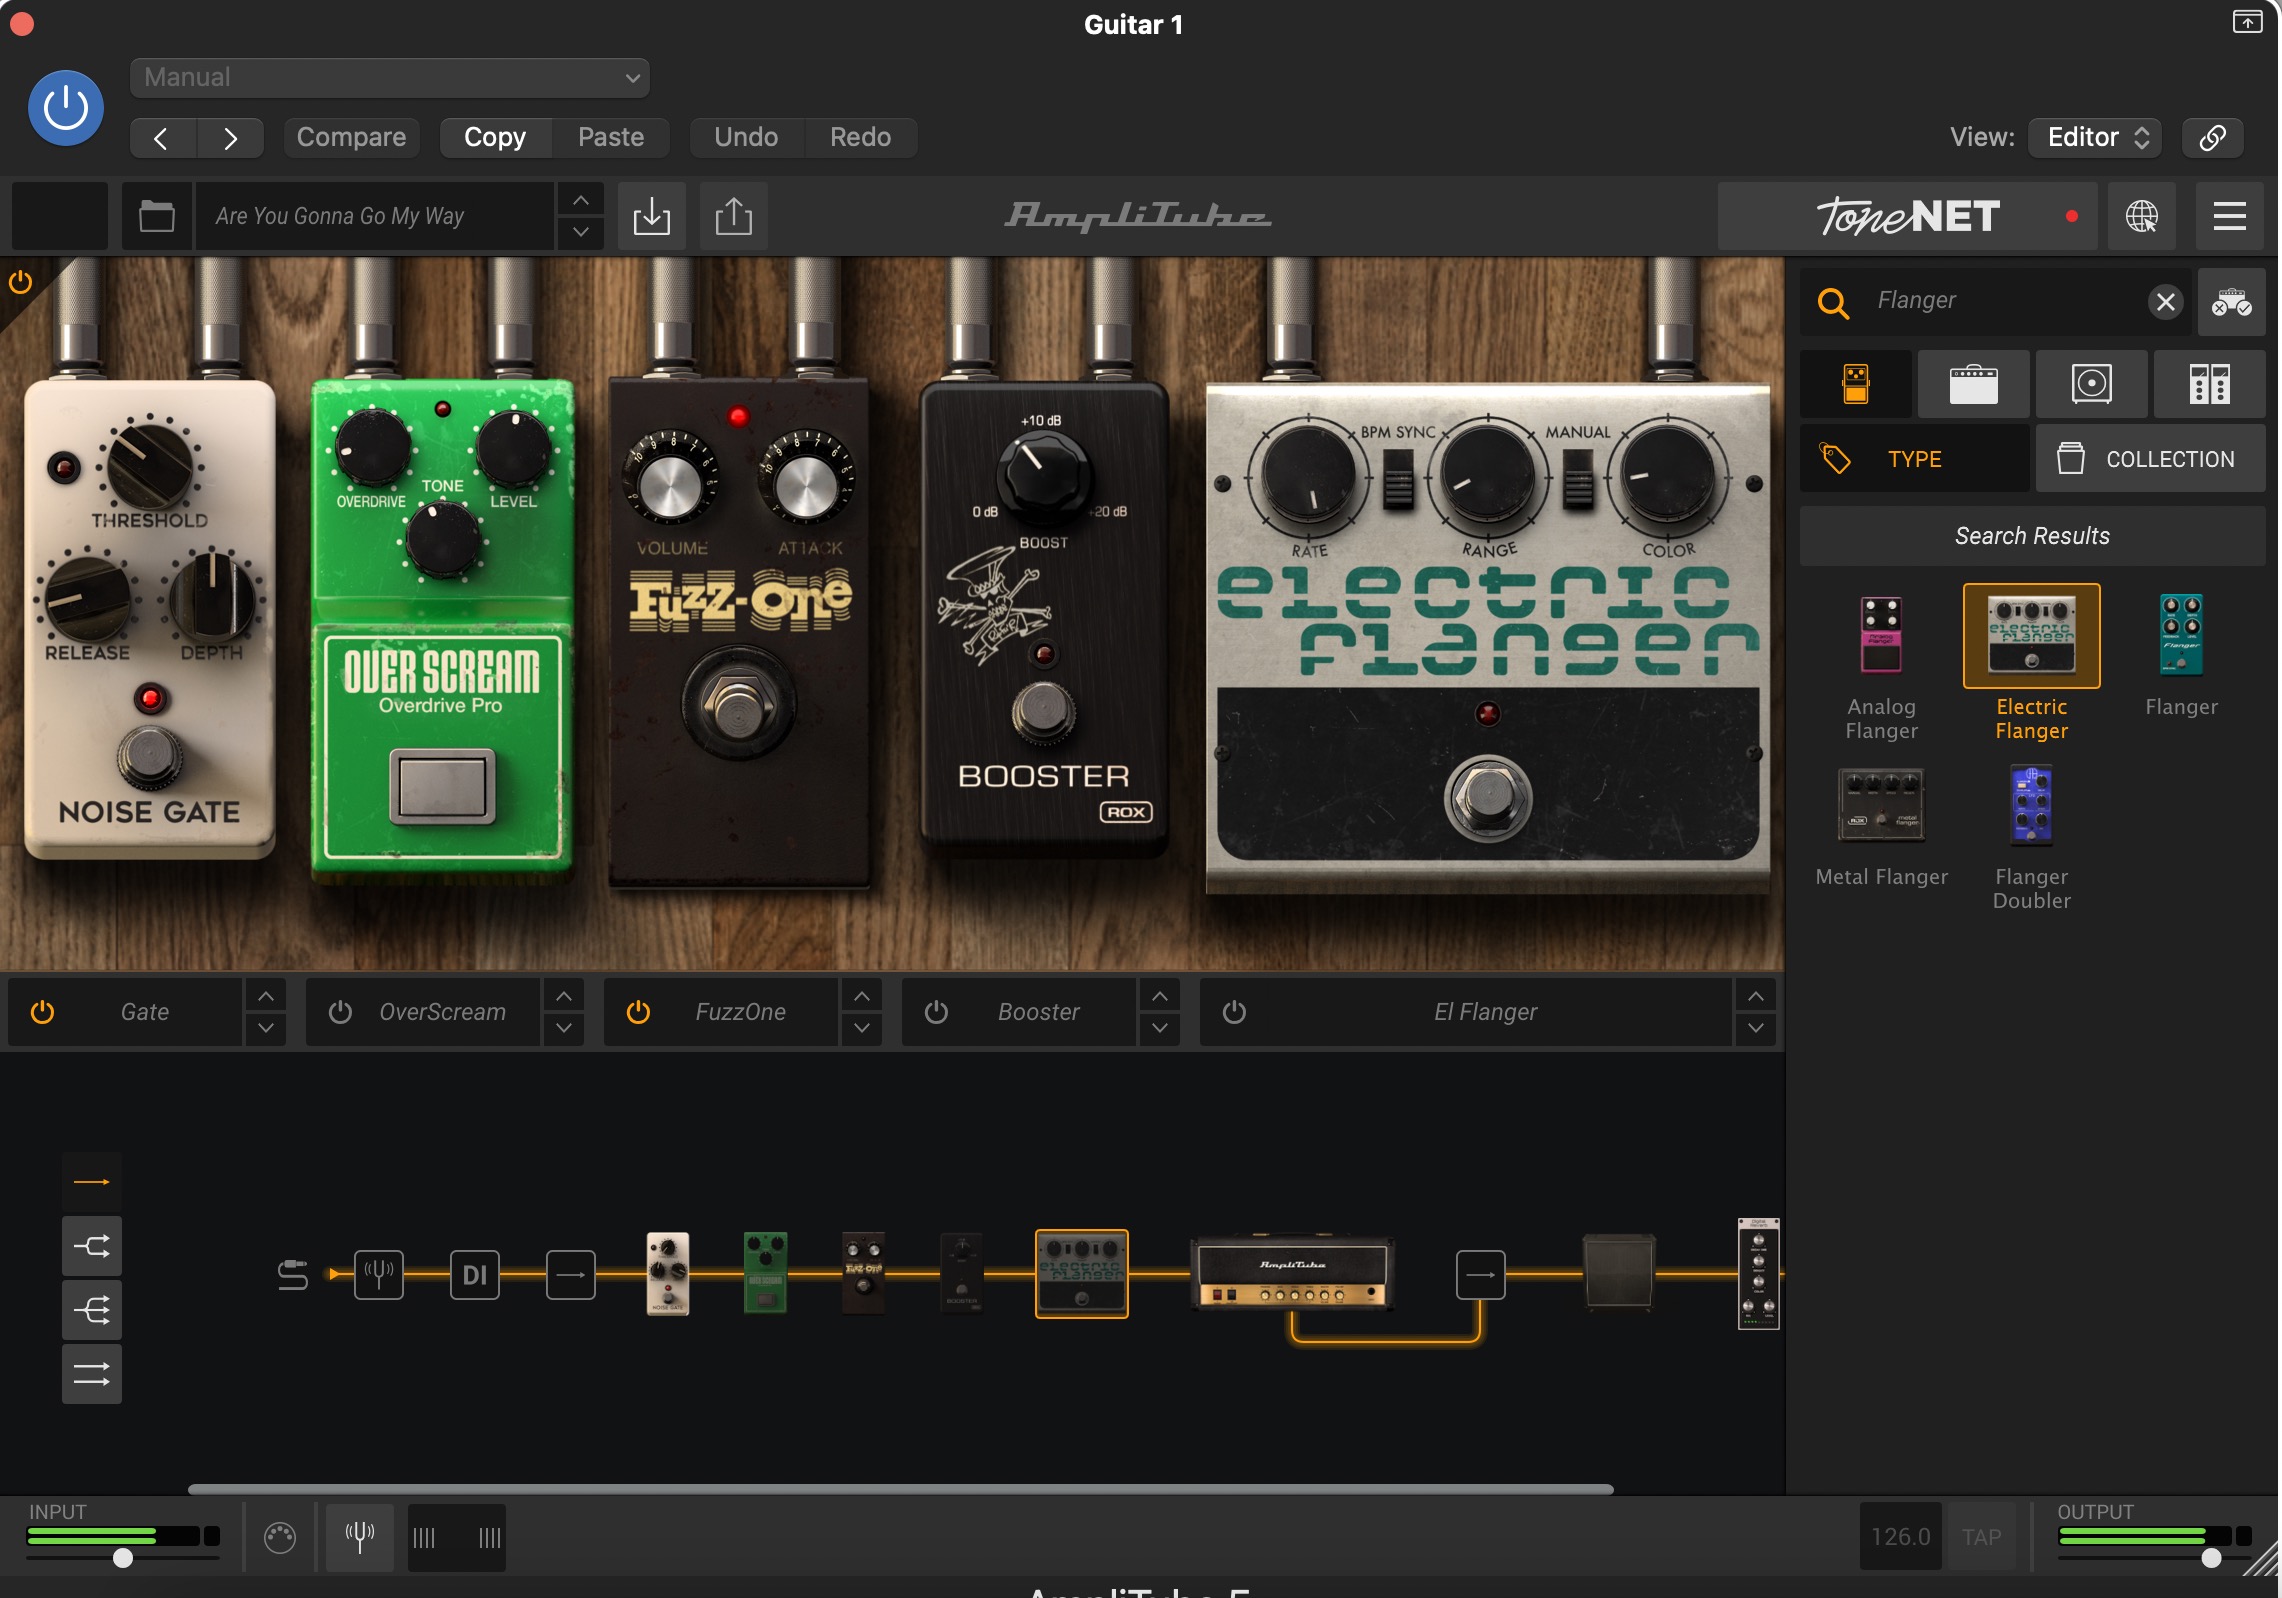
Task: Open the View Editor dropdown
Action: tap(2096, 138)
